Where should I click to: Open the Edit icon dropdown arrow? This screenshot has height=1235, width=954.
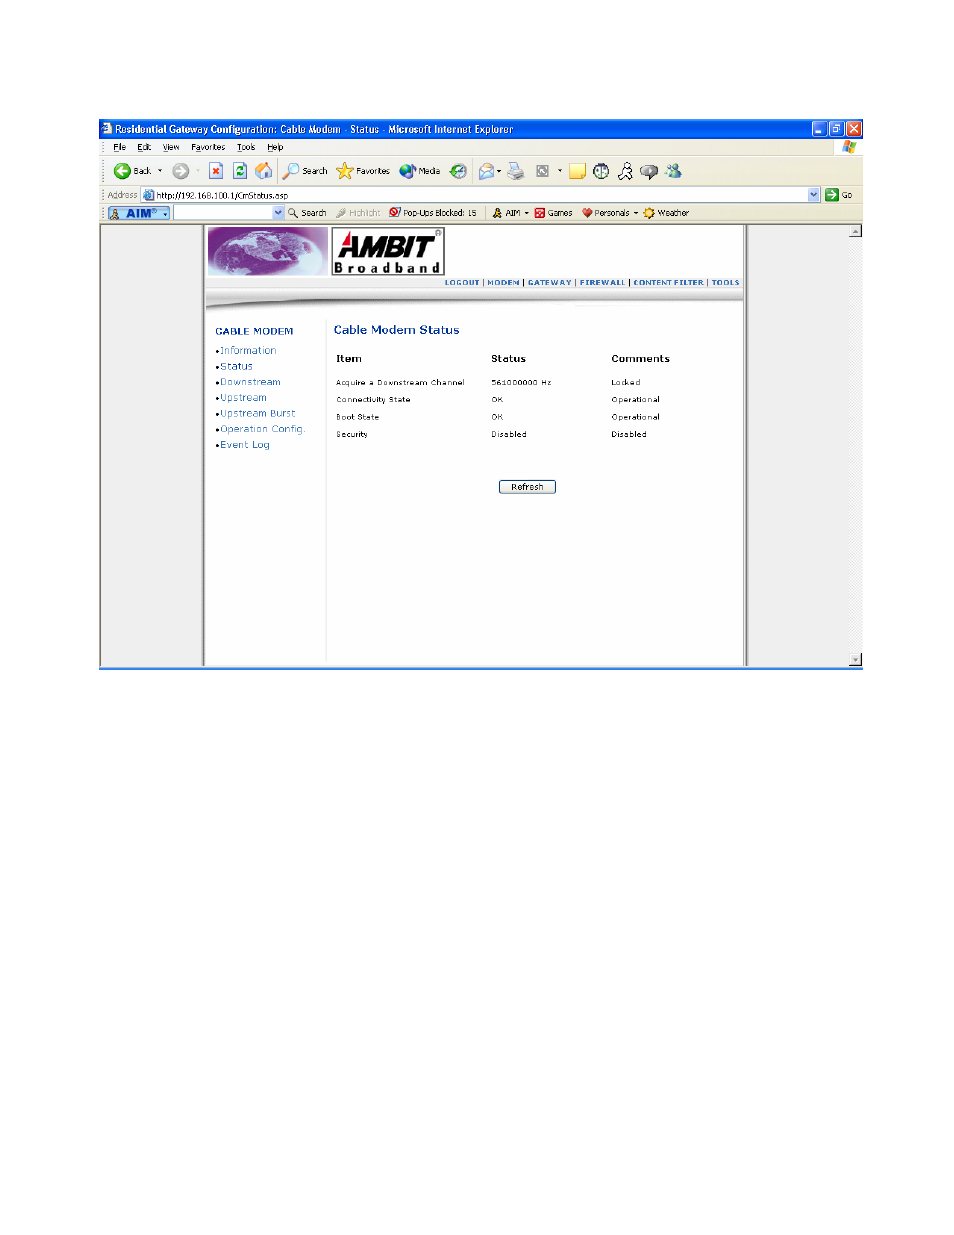(x=560, y=171)
